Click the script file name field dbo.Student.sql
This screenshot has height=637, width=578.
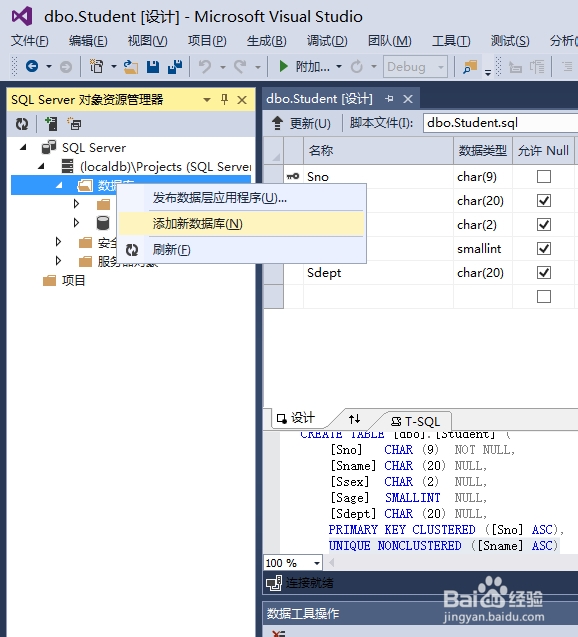500,123
